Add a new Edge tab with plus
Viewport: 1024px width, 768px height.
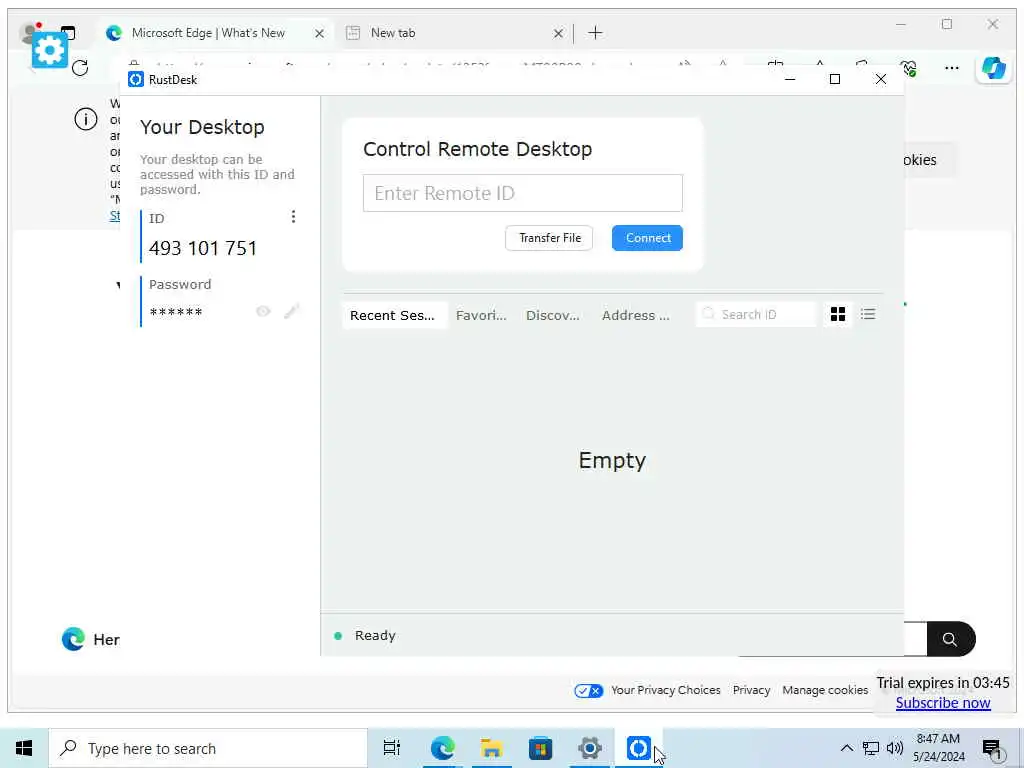click(595, 33)
